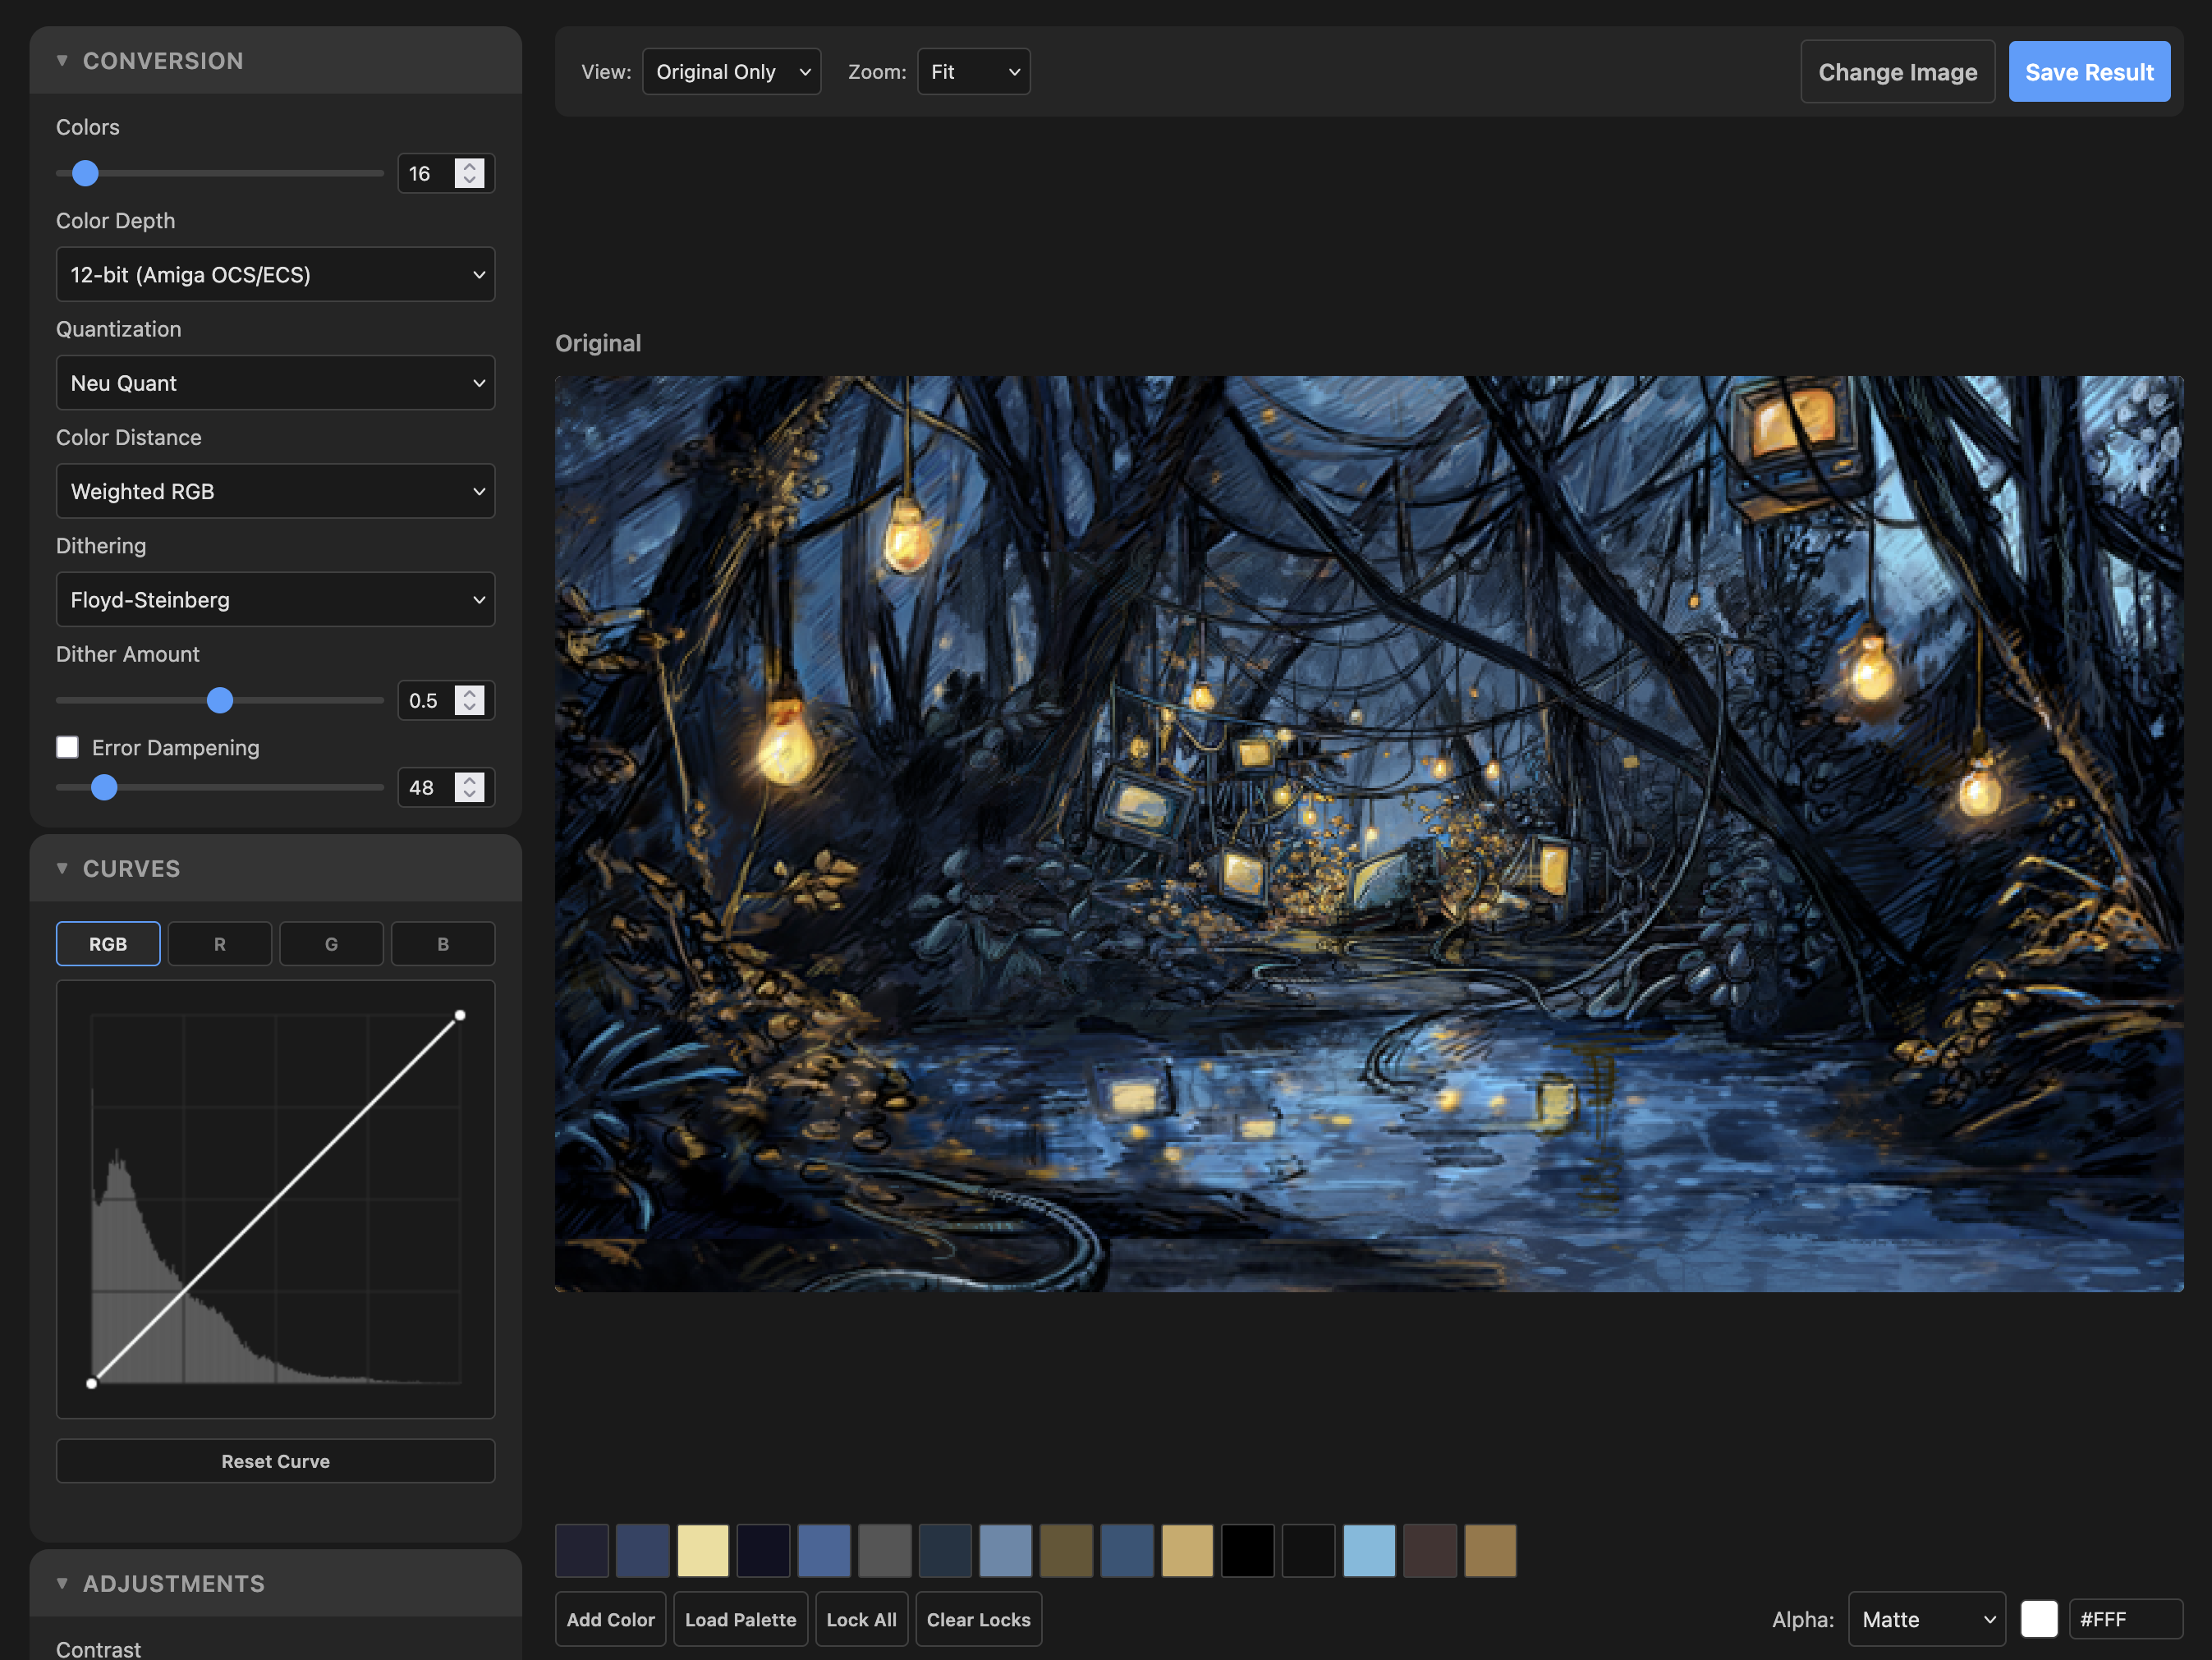Viewport: 2212px width, 1660px height.
Task: Select the light sky-blue palette swatch
Action: [x=1368, y=1550]
